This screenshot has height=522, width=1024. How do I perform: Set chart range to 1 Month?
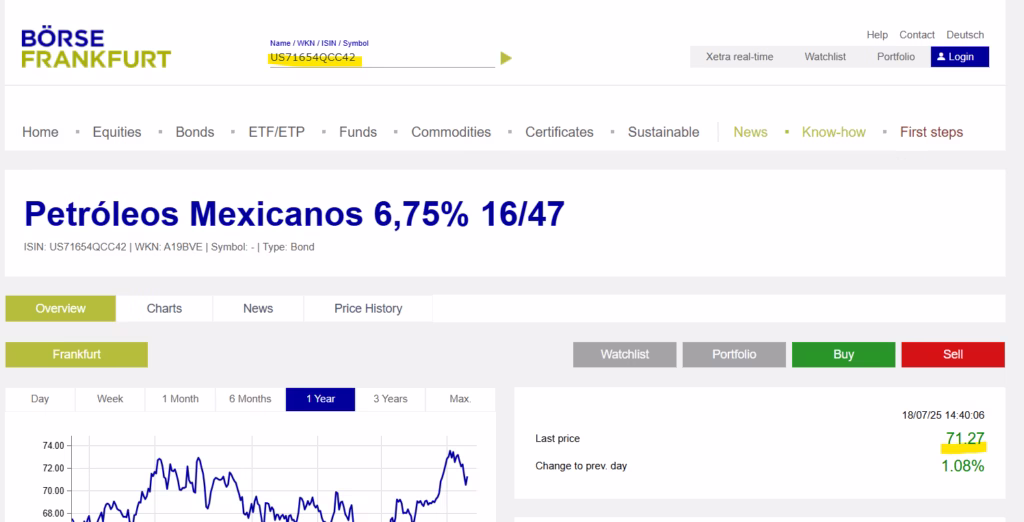pos(180,399)
